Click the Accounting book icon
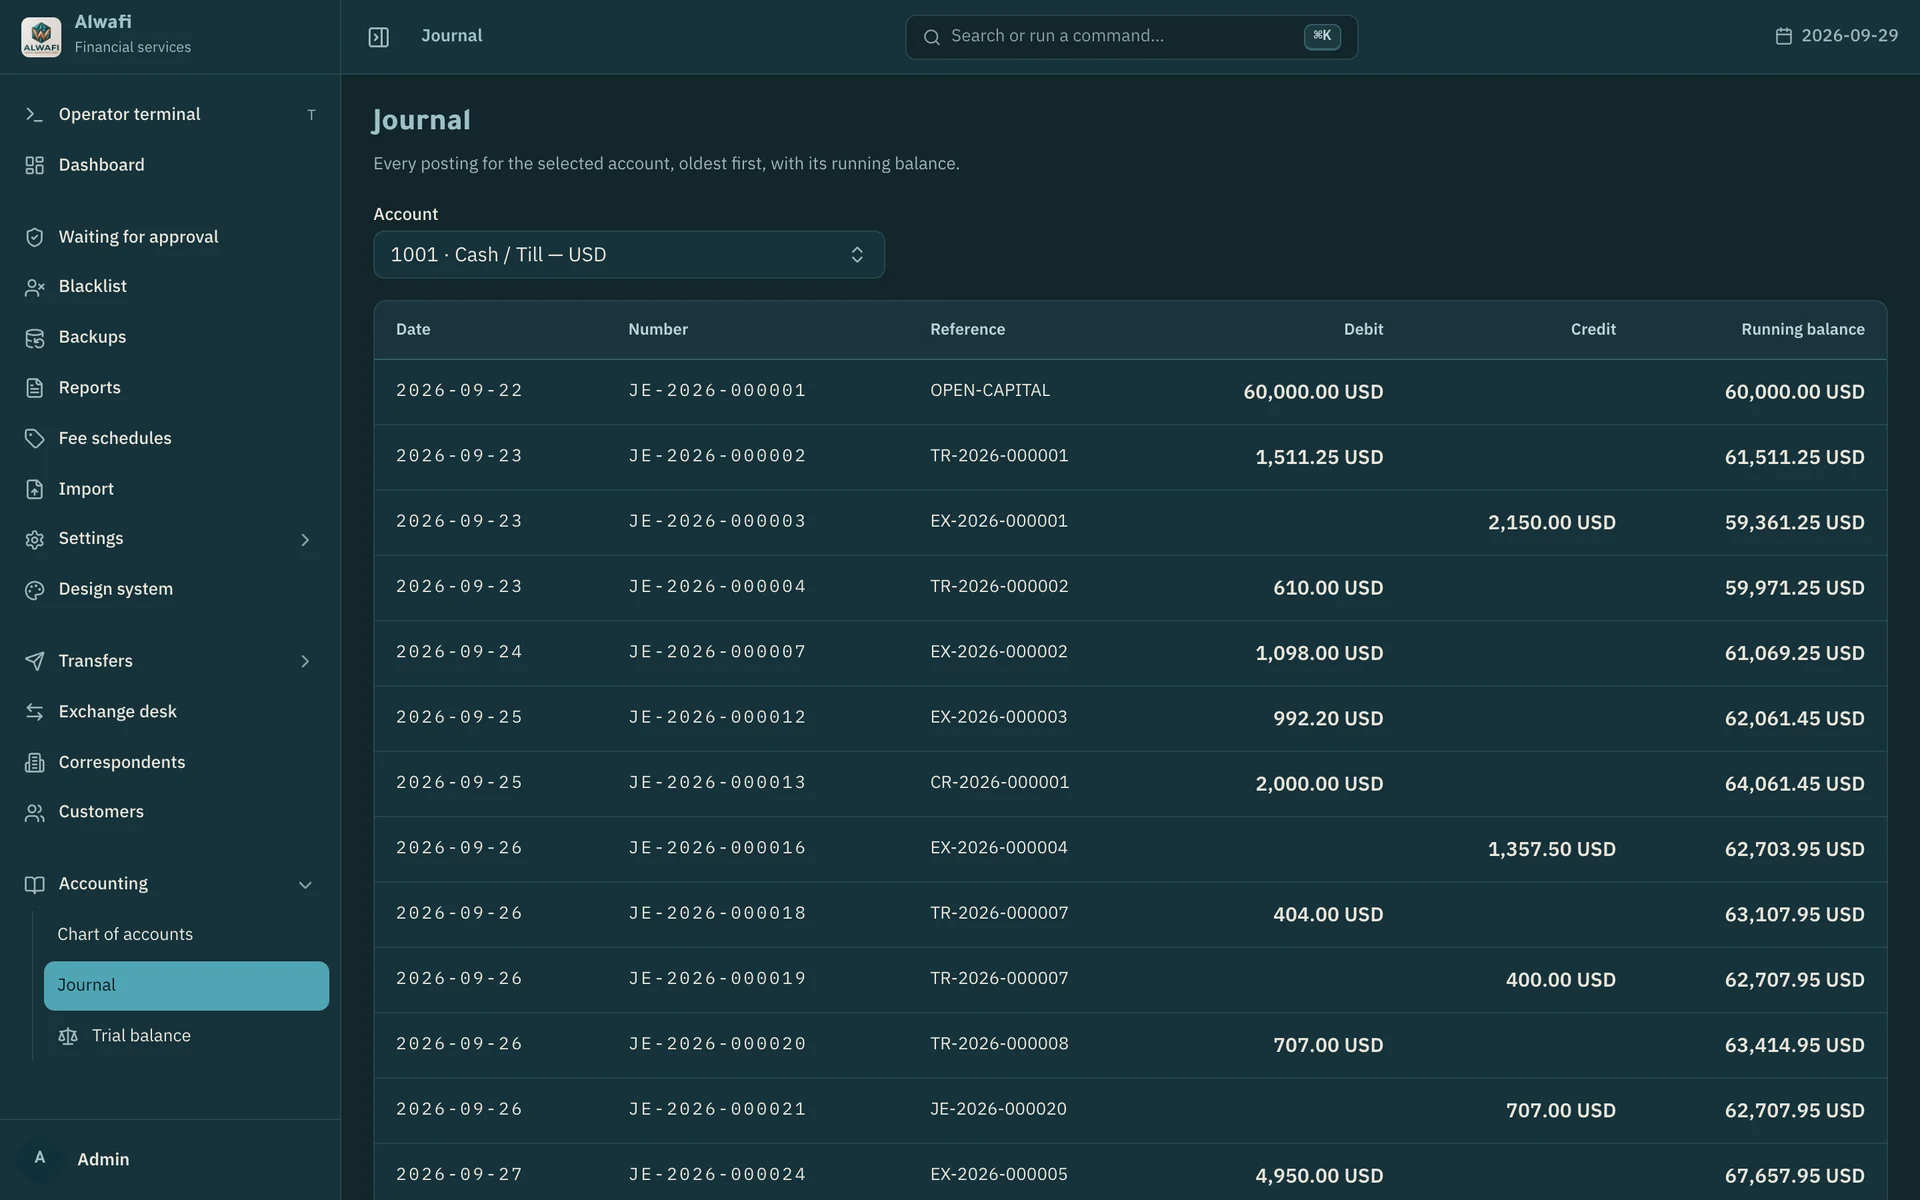 (x=34, y=885)
